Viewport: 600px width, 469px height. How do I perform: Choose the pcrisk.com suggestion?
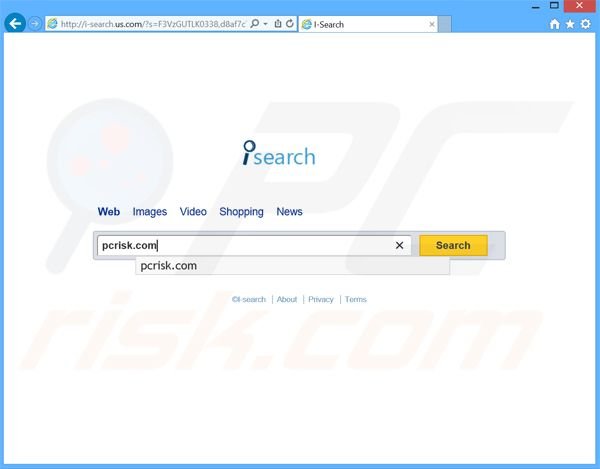292,266
